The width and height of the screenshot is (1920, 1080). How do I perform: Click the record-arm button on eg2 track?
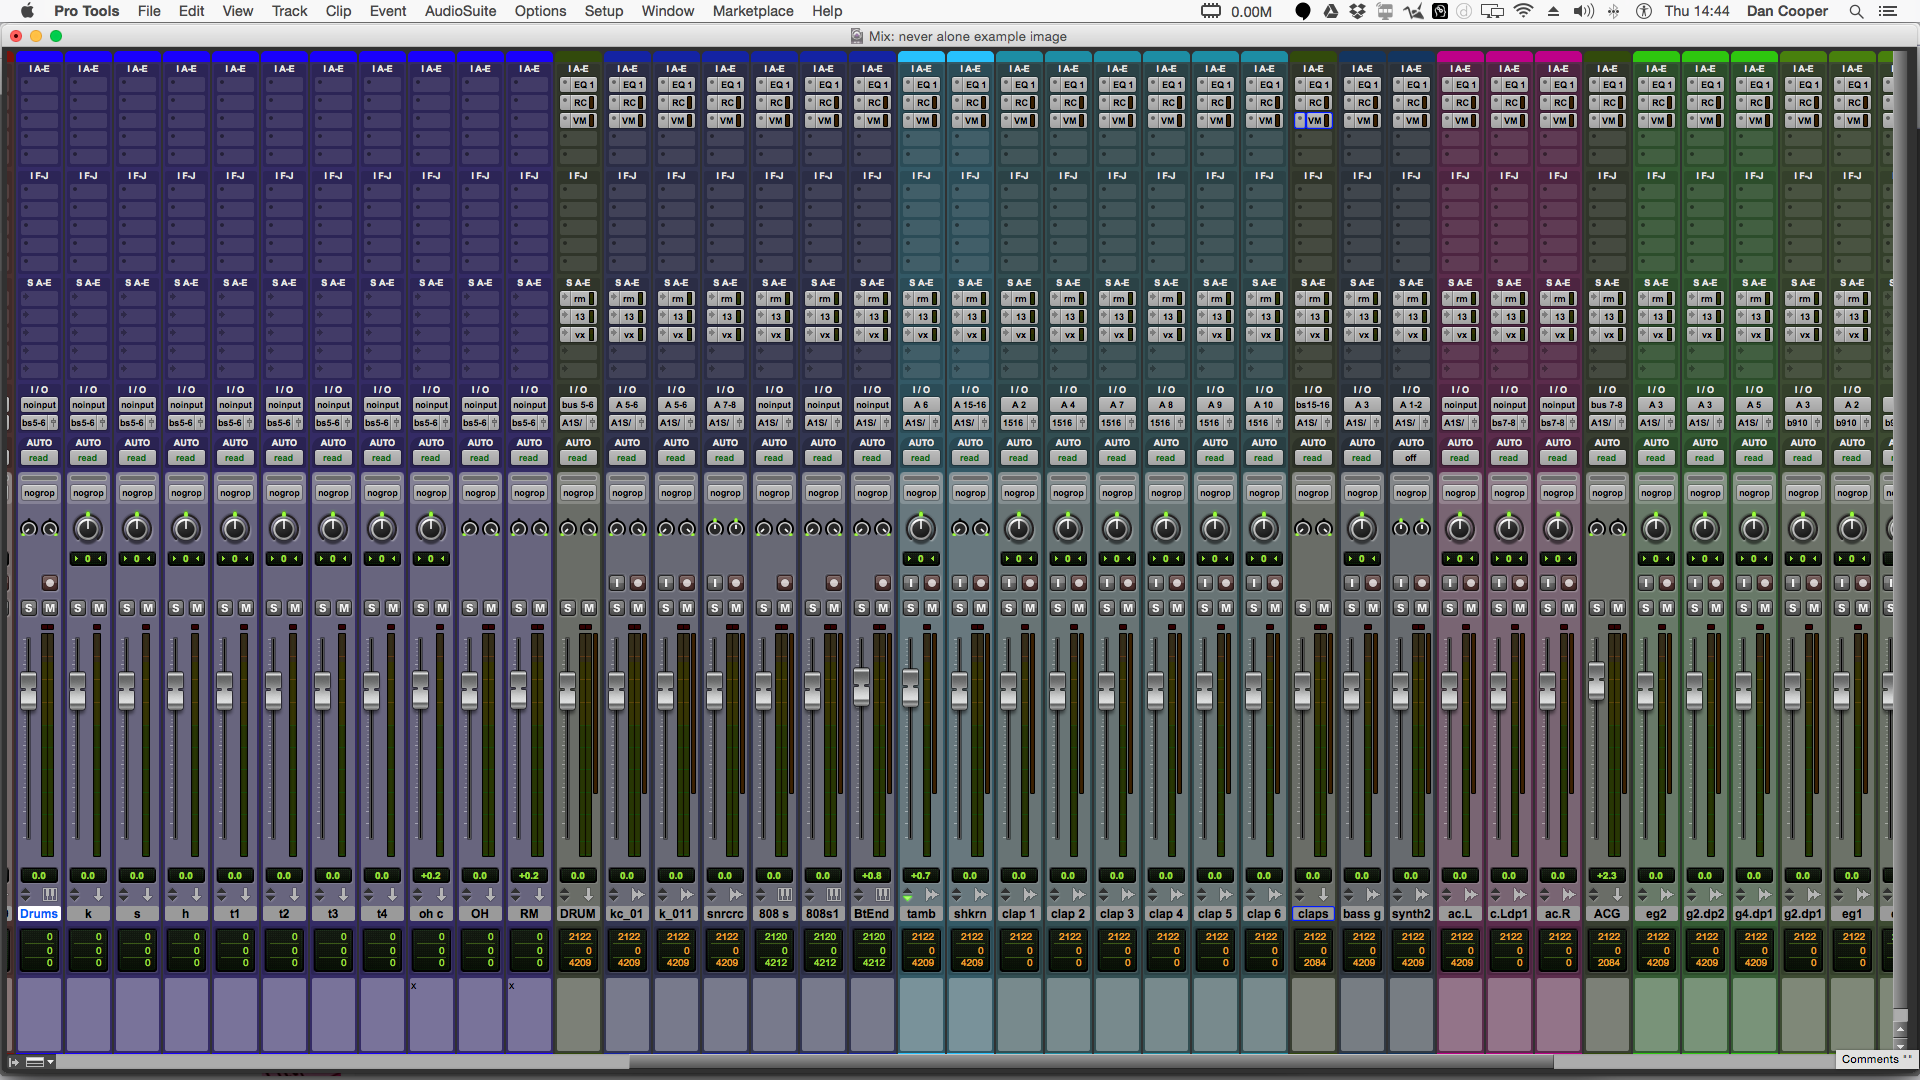click(1667, 583)
